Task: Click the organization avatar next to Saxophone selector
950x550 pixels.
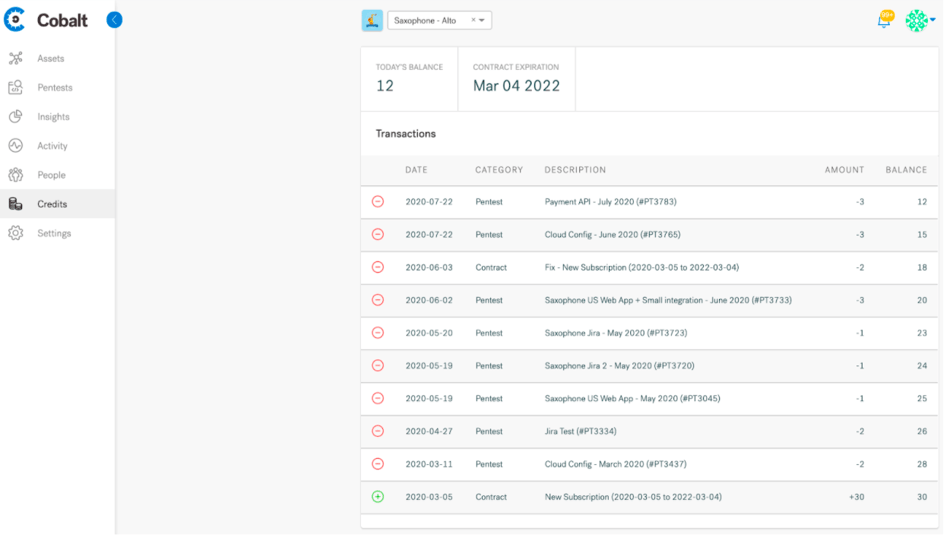Action: point(372,21)
